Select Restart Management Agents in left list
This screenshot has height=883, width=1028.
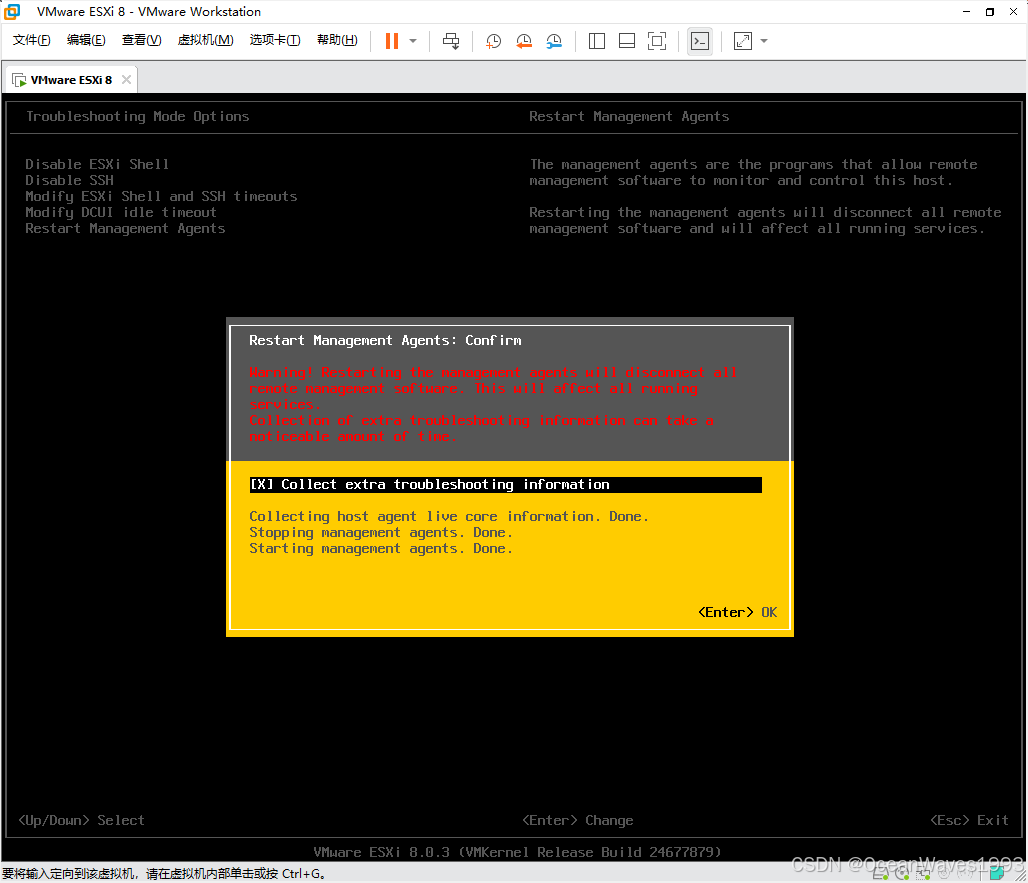click(125, 228)
